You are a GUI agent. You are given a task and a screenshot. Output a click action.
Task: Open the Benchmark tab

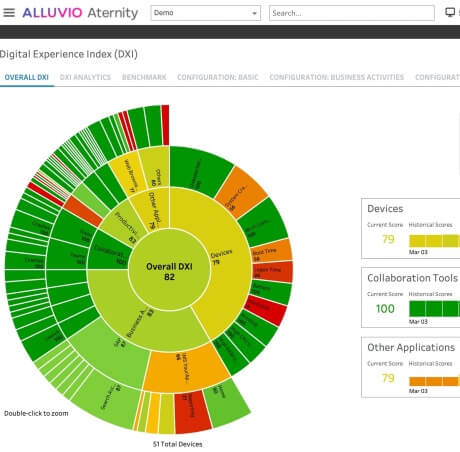click(x=144, y=77)
